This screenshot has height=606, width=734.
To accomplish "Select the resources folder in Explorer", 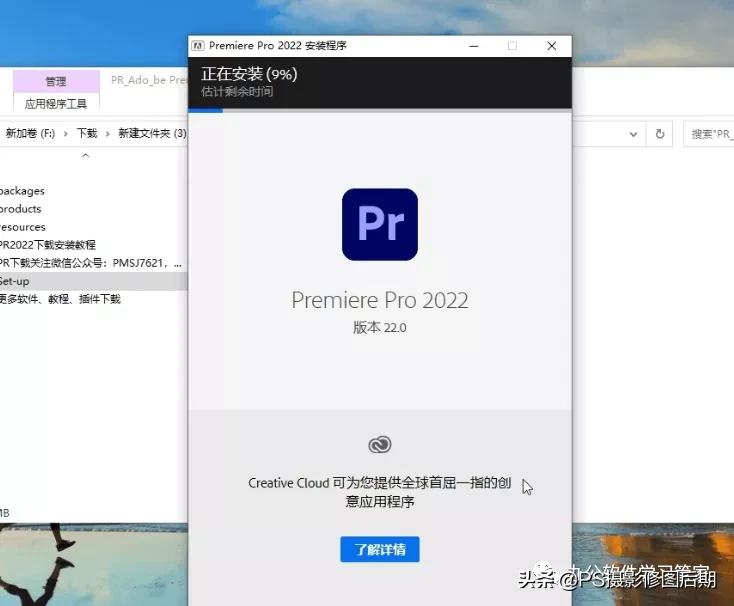I will coord(22,227).
